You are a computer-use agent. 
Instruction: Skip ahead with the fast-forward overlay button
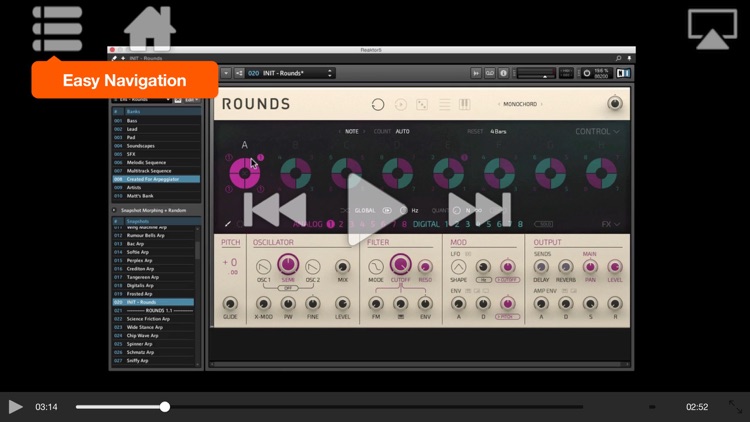pos(480,210)
